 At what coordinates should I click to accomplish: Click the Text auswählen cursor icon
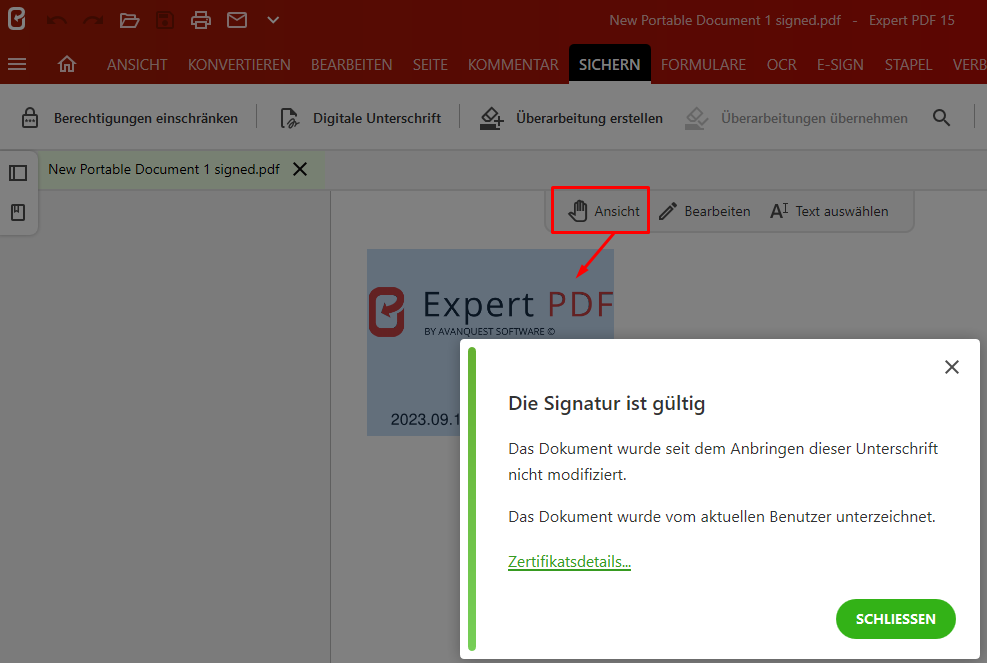pyautogui.click(x=779, y=211)
